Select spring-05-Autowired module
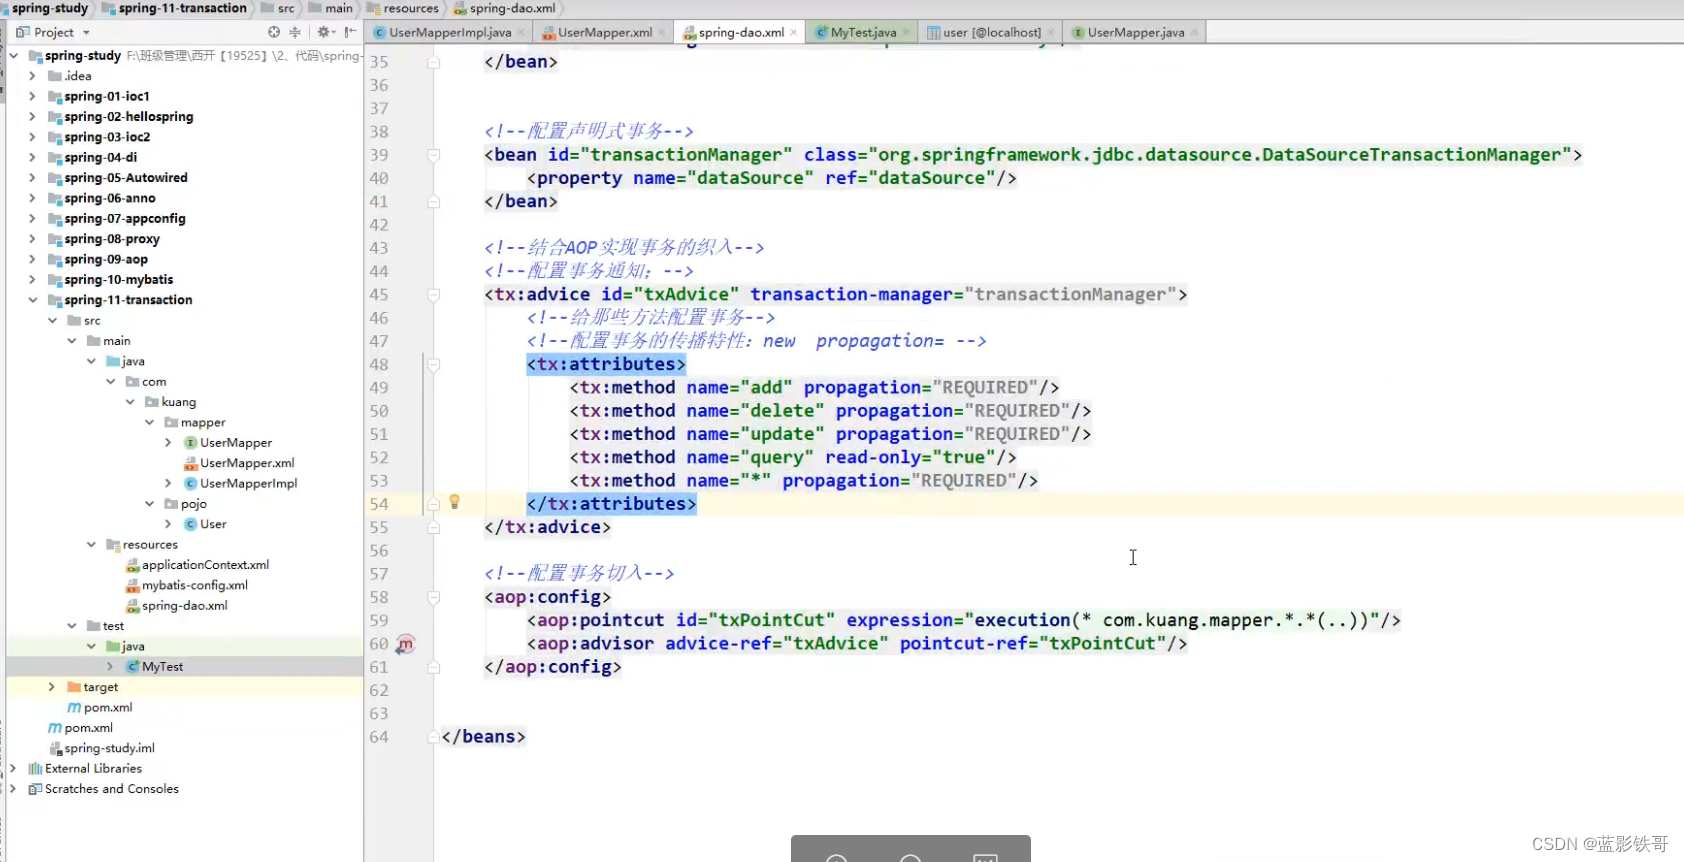This screenshot has height=862, width=1684. click(x=126, y=178)
